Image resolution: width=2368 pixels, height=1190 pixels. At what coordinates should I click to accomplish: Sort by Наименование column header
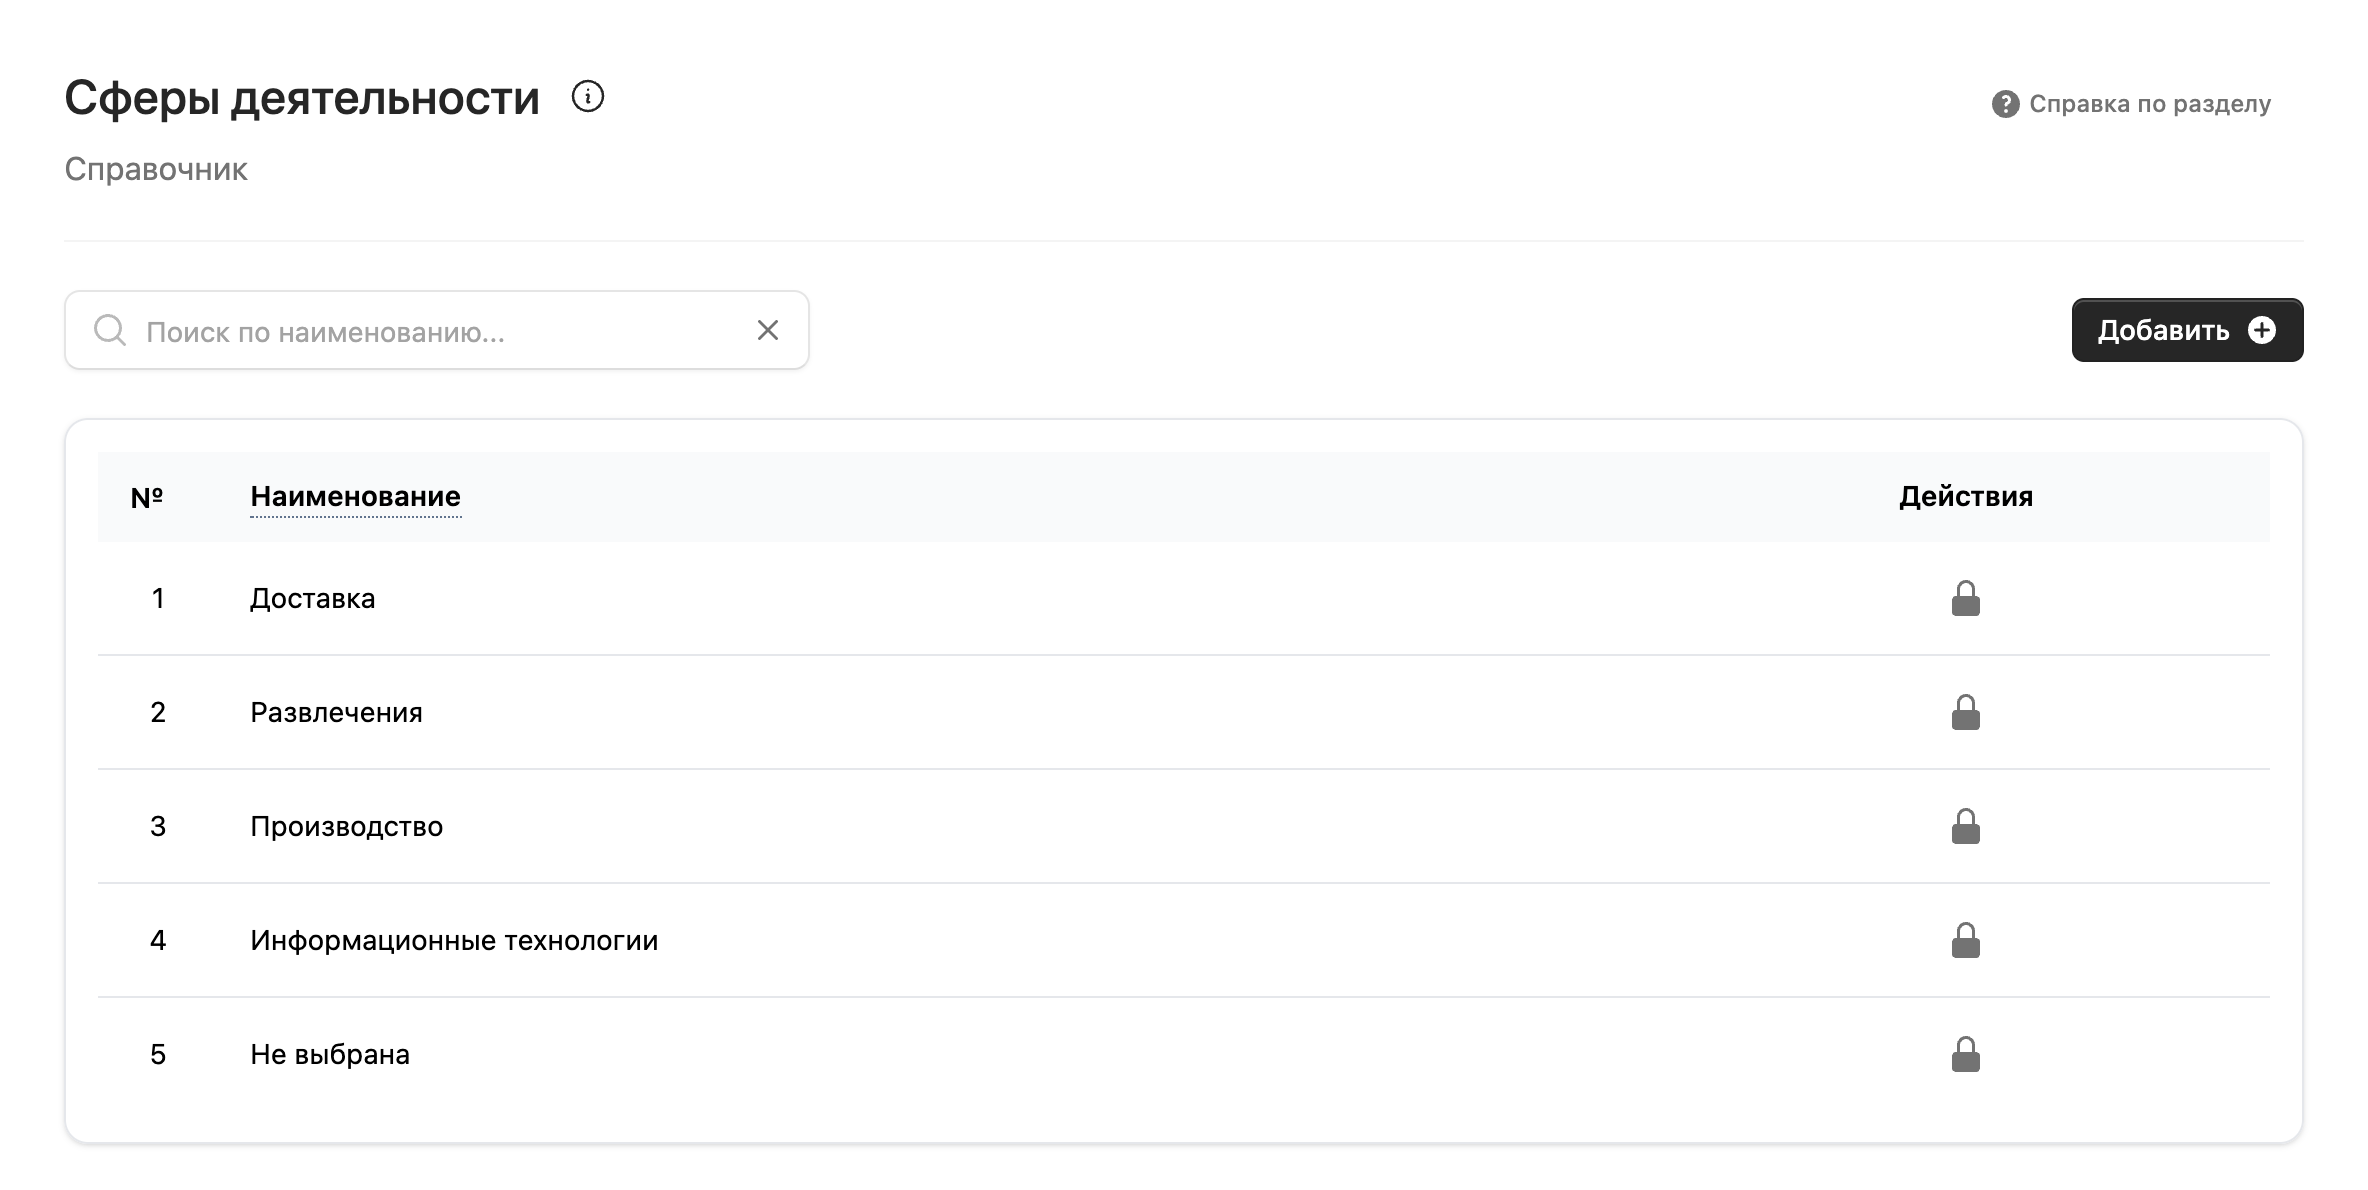coord(355,497)
